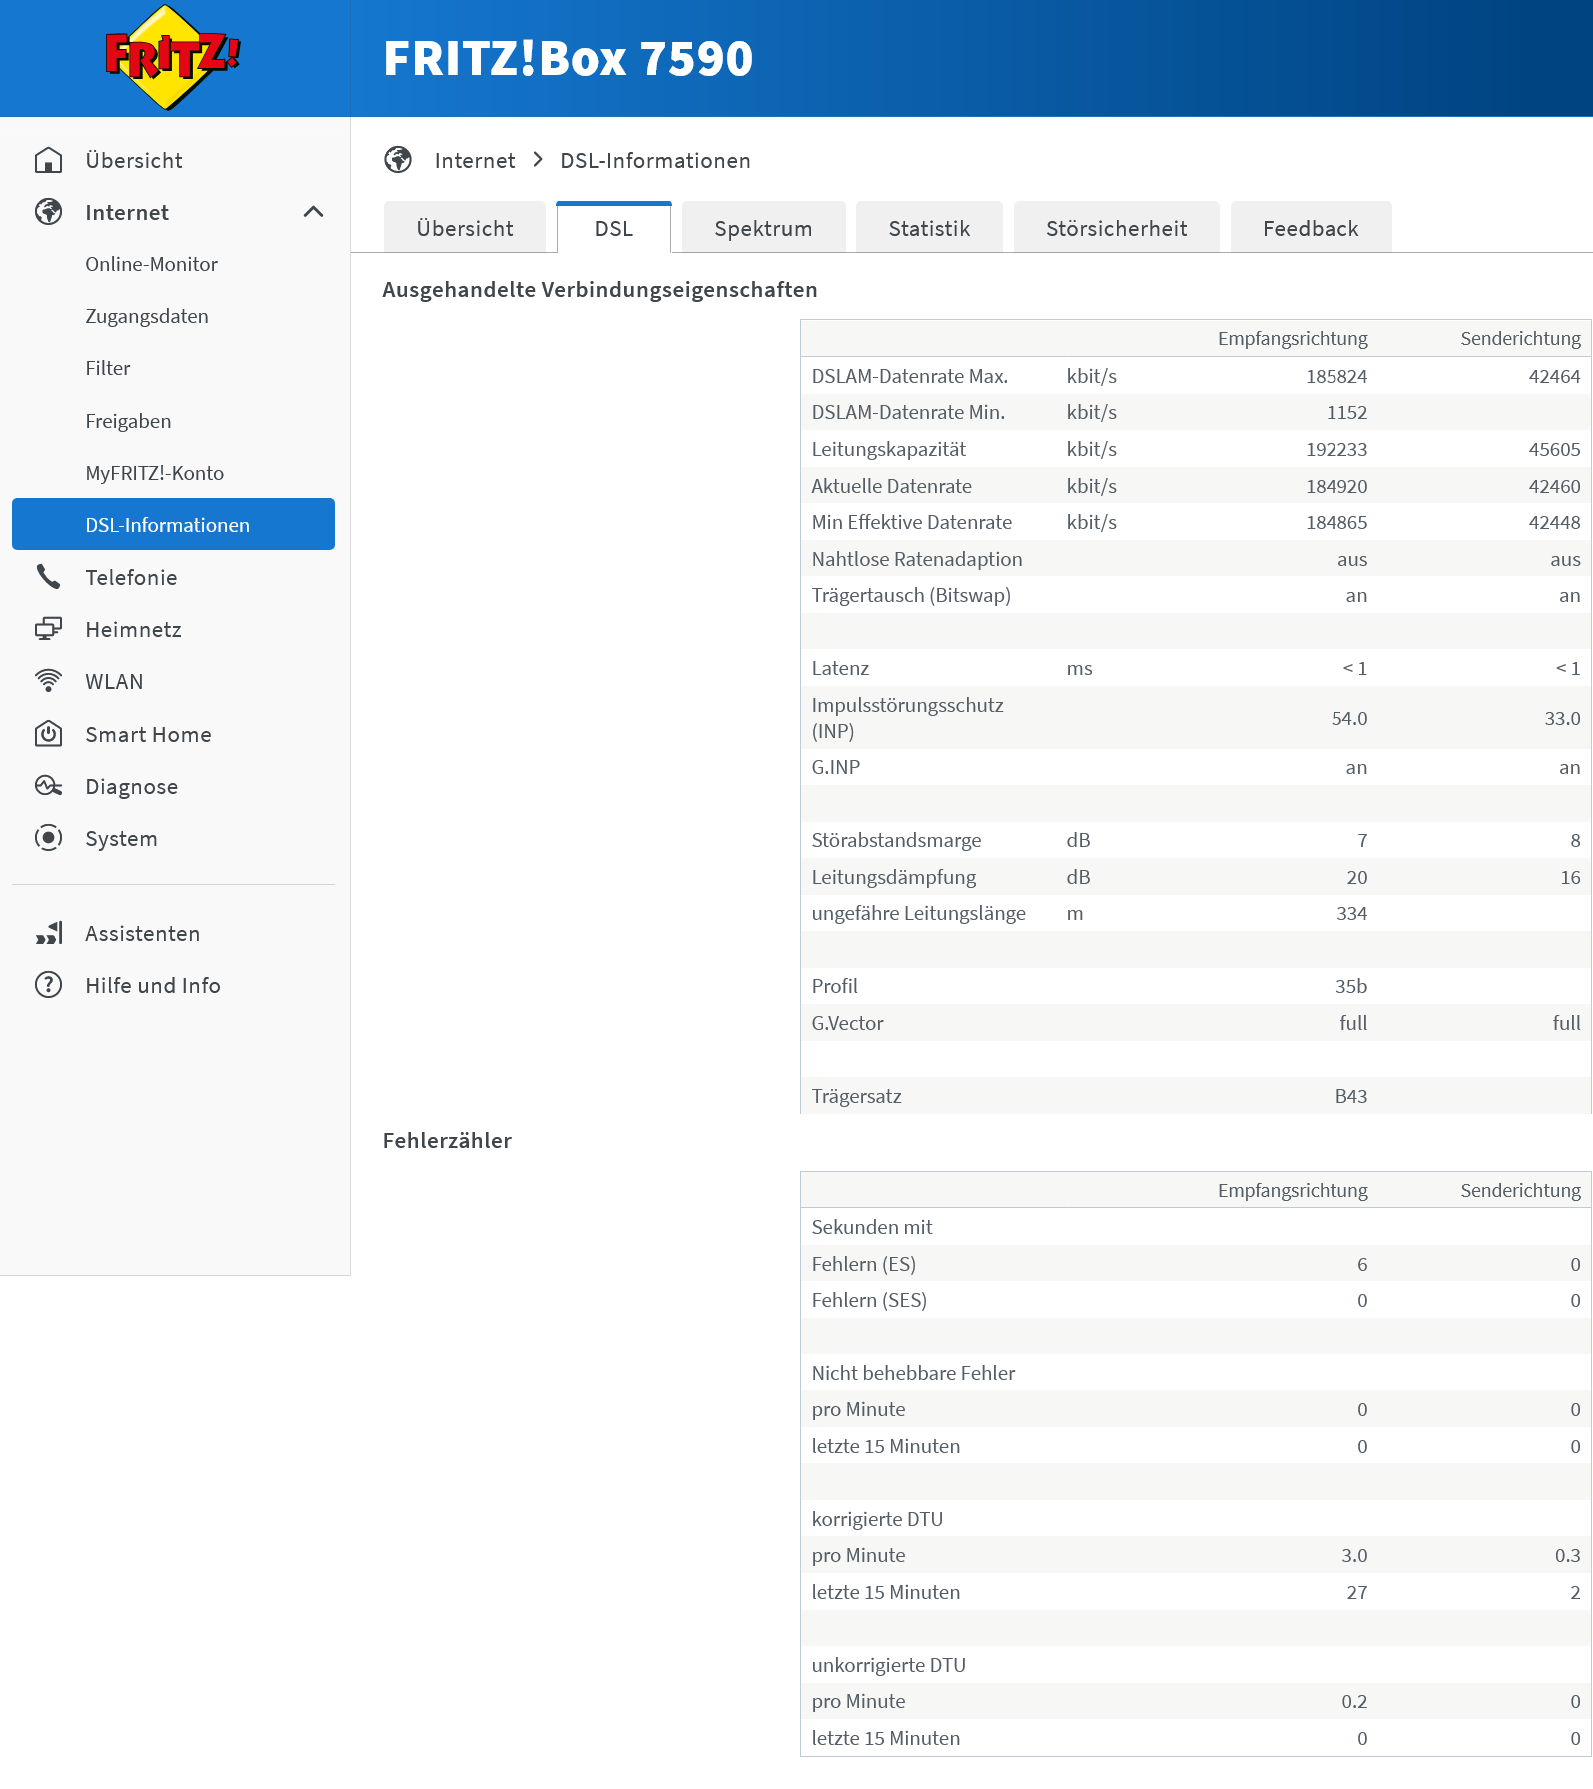
Task: Click the Aktuelle Datenrate value 184920
Action: (x=1336, y=486)
